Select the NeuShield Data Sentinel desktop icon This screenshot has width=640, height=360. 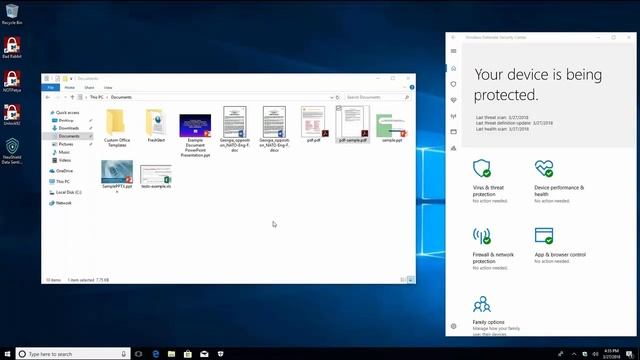coord(12,151)
